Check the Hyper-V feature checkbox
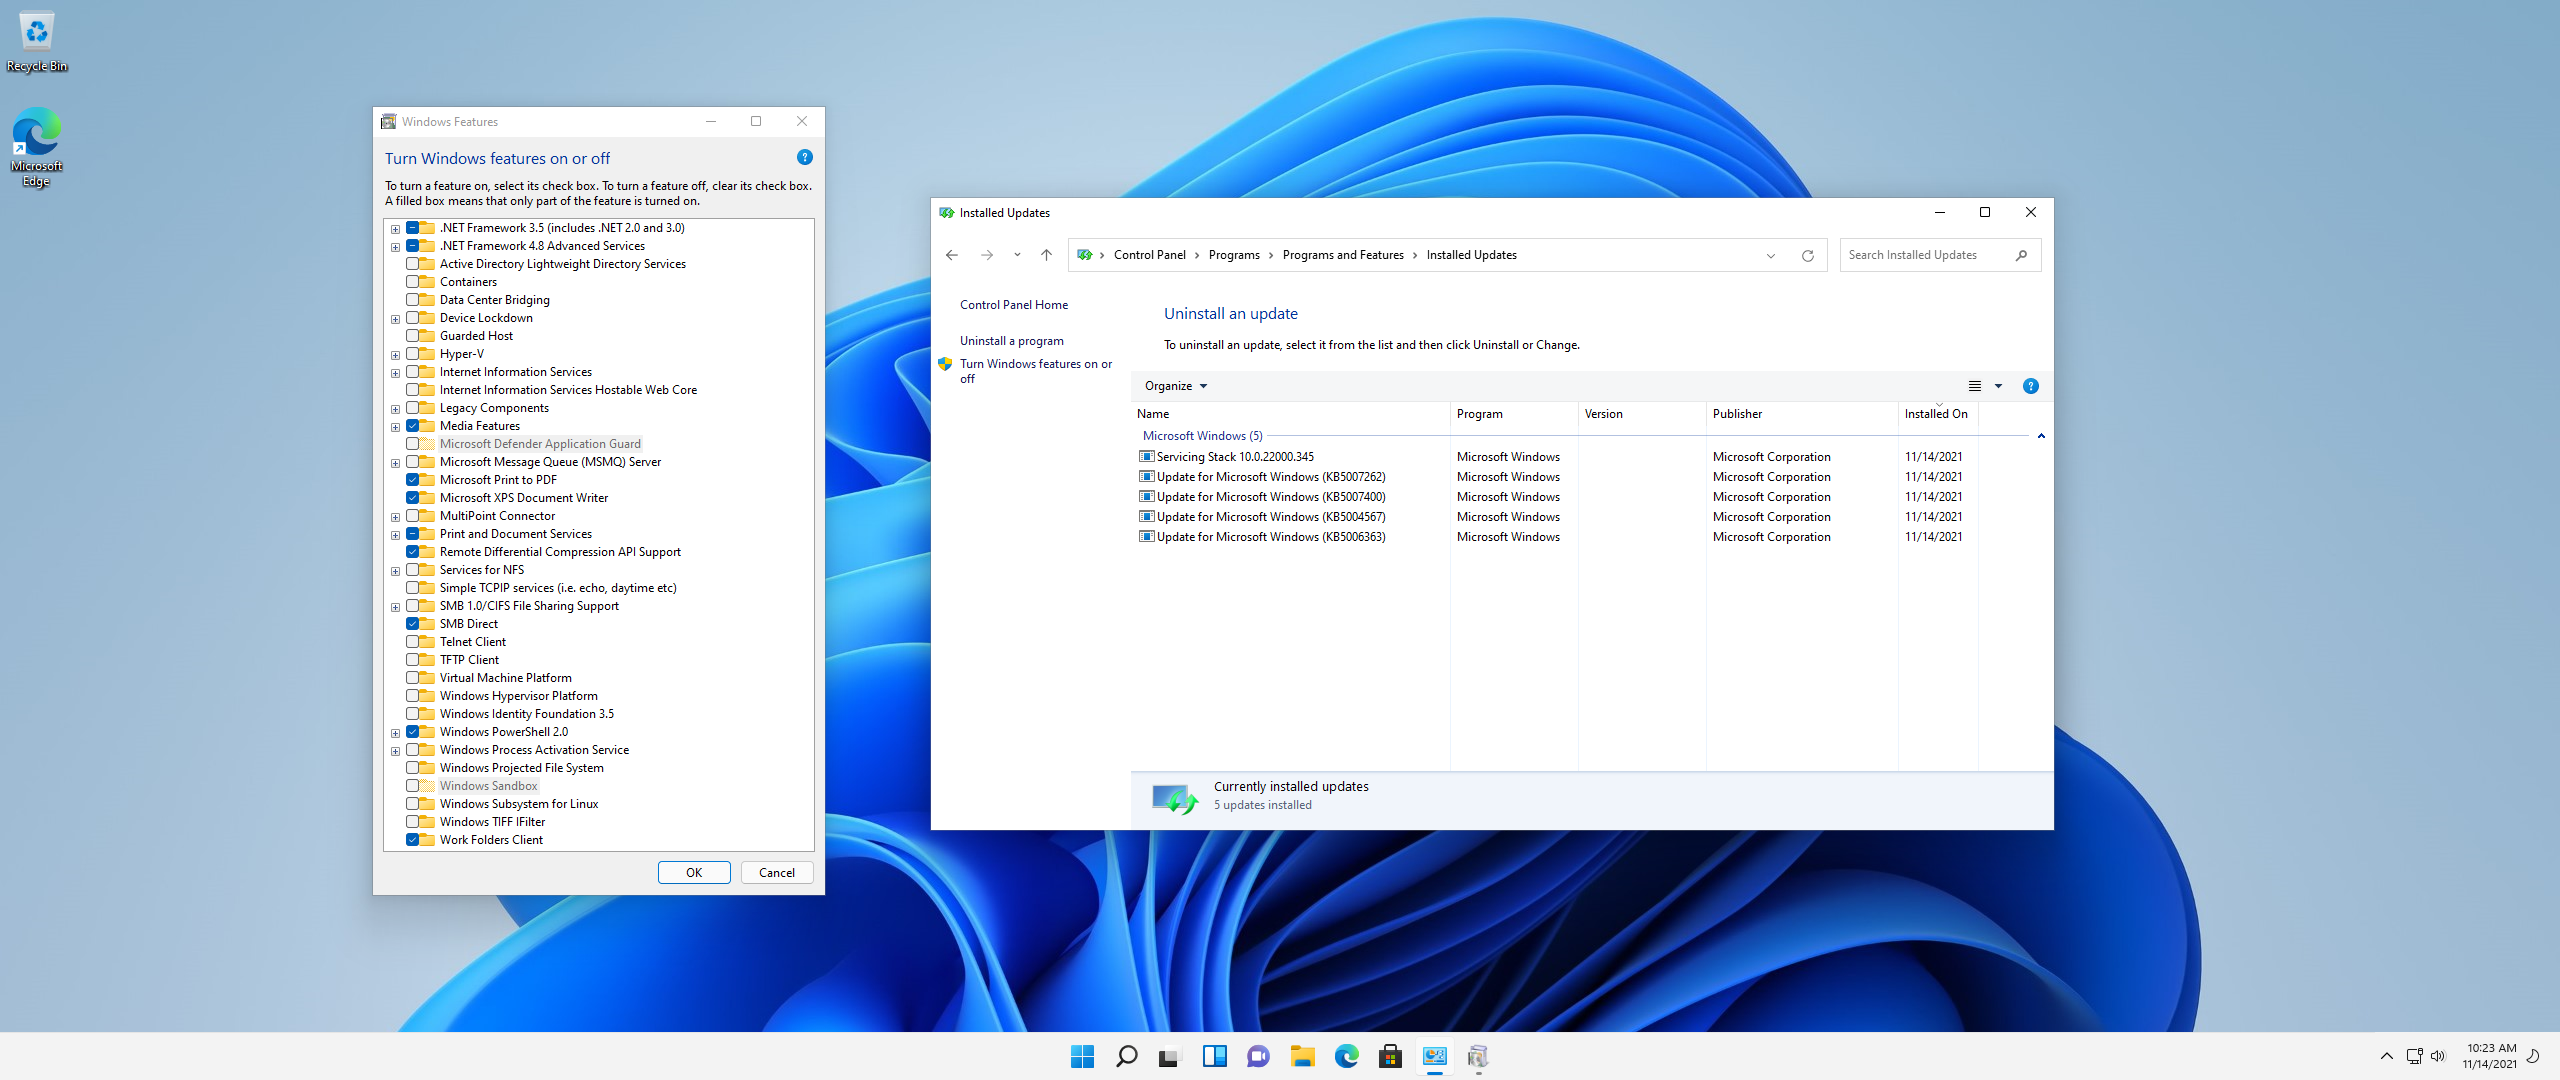The image size is (2560, 1080). (x=412, y=354)
